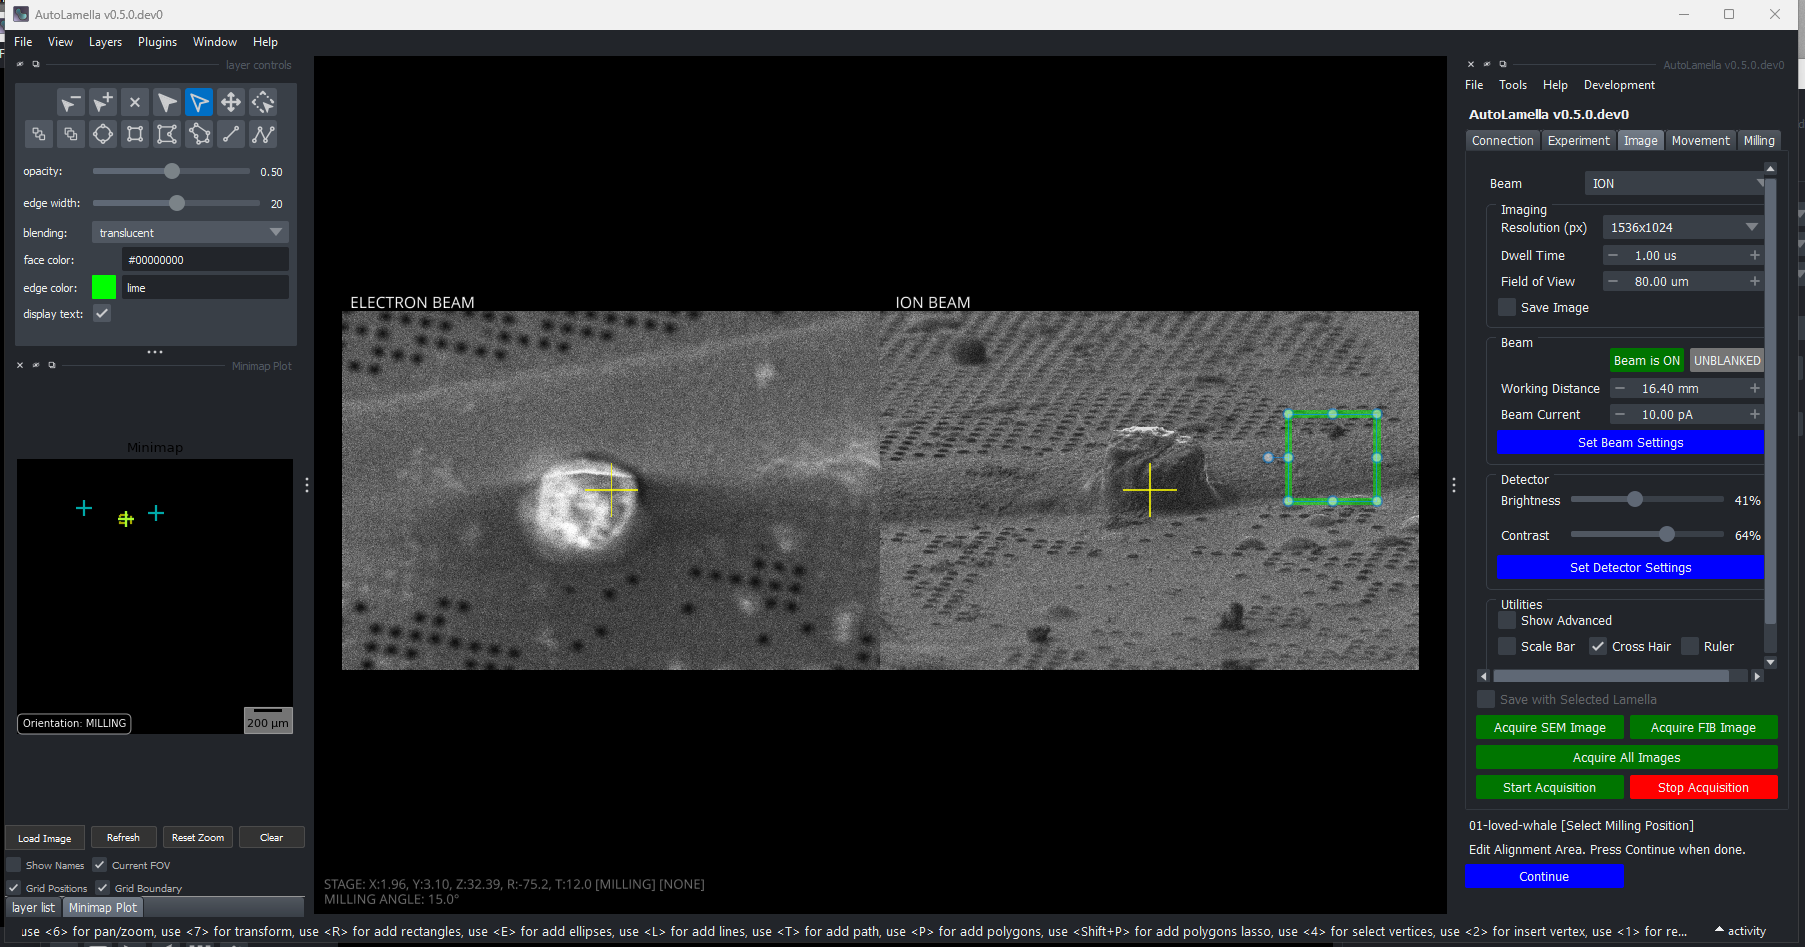Choose the add path tool
The height and width of the screenshot is (947, 1805).
click(x=263, y=134)
